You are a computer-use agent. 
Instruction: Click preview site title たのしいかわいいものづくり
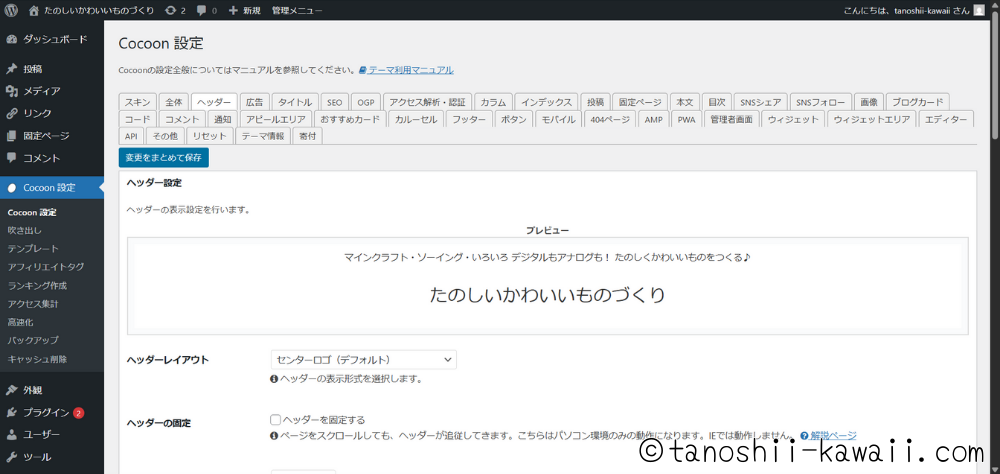click(548, 295)
